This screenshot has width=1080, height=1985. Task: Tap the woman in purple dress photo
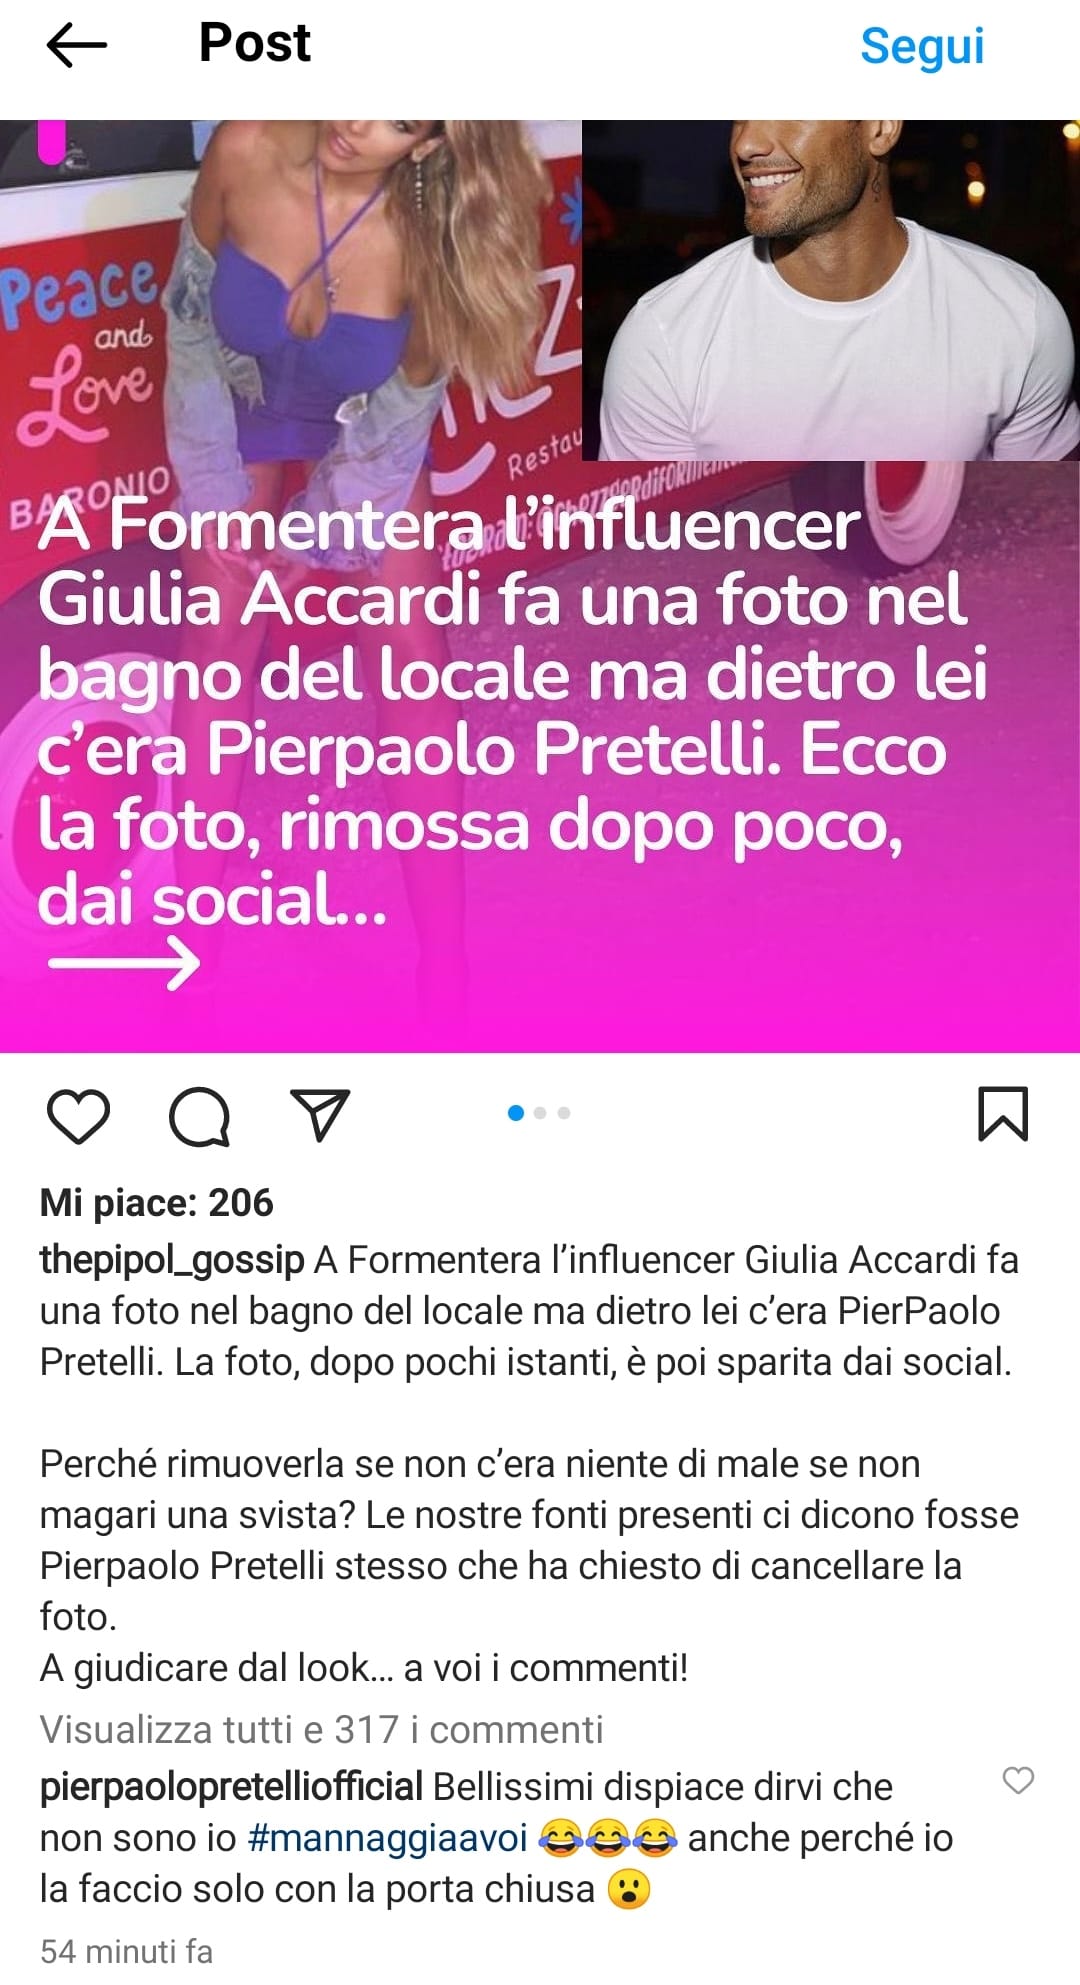coord(290,300)
